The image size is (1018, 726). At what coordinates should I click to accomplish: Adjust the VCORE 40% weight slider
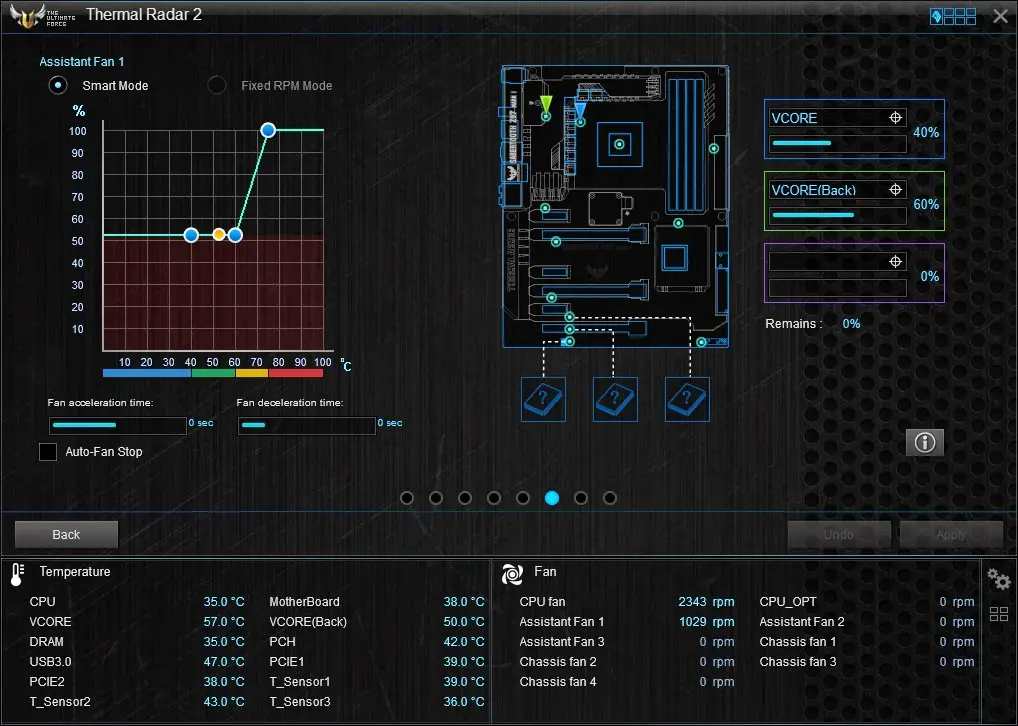pyautogui.click(x=838, y=143)
